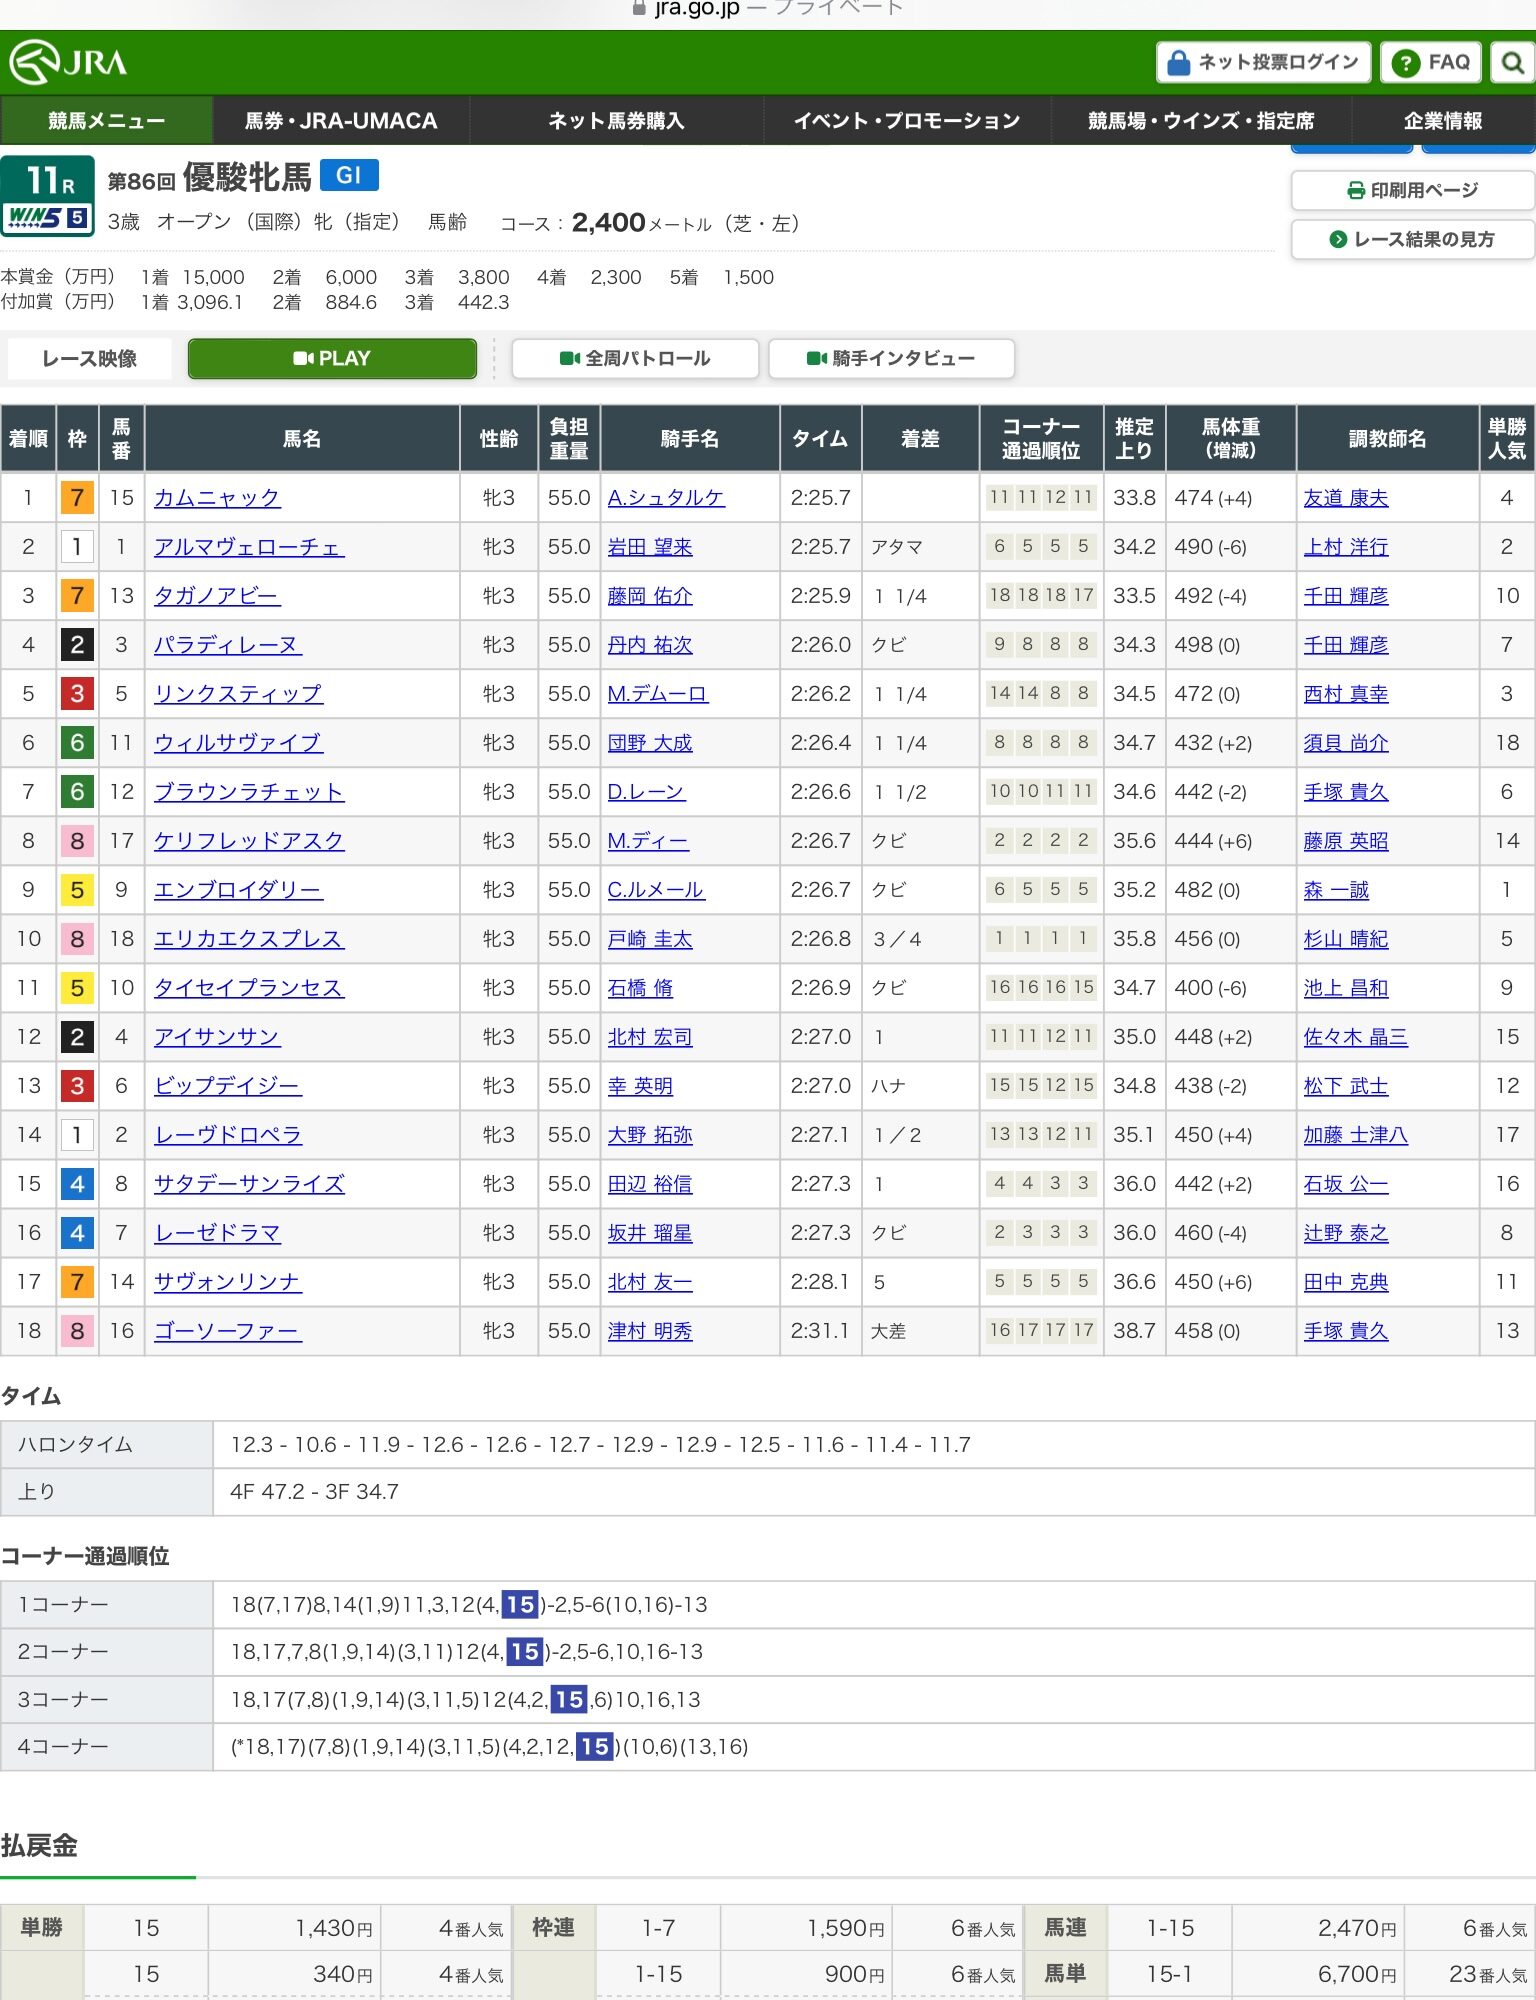Open horse カムニャック details
1536x2000 pixels.
point(217,497)
